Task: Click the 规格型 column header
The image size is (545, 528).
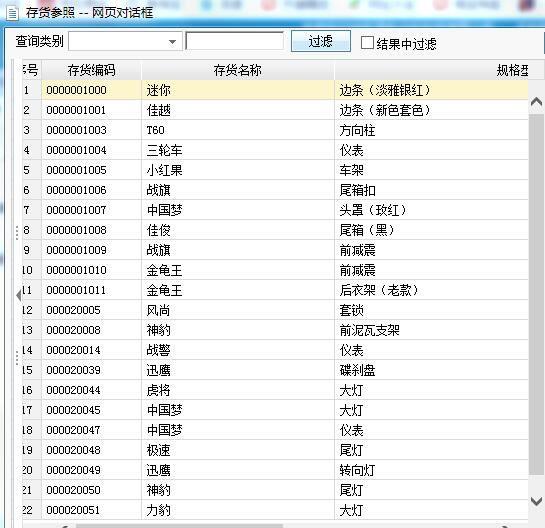Action: tap(512, 70)
